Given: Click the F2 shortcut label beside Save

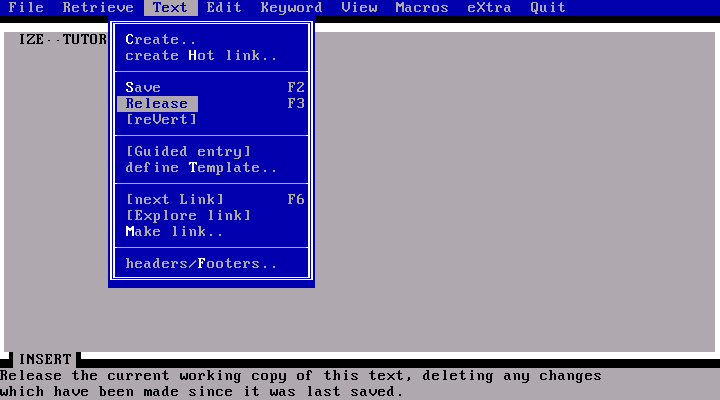Looking at the screenshot, I should pyautogui.click(x=296, y=87).
